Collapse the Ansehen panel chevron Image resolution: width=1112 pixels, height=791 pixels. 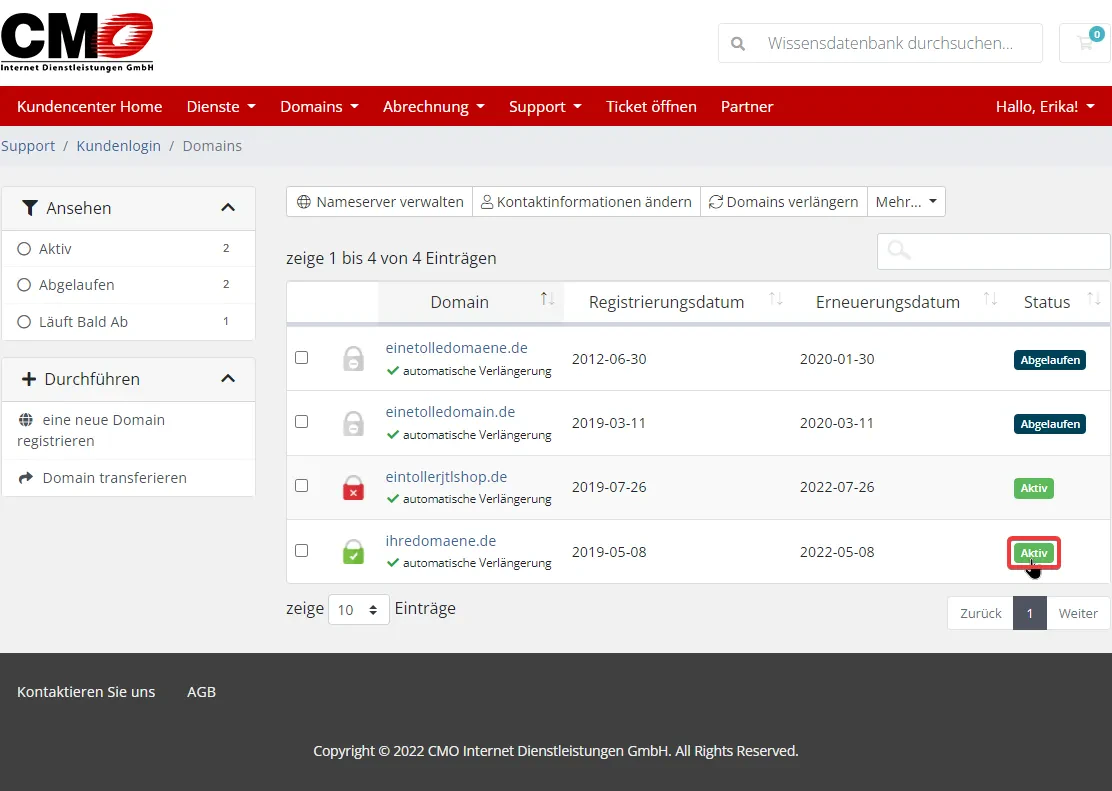coord(228,208)
